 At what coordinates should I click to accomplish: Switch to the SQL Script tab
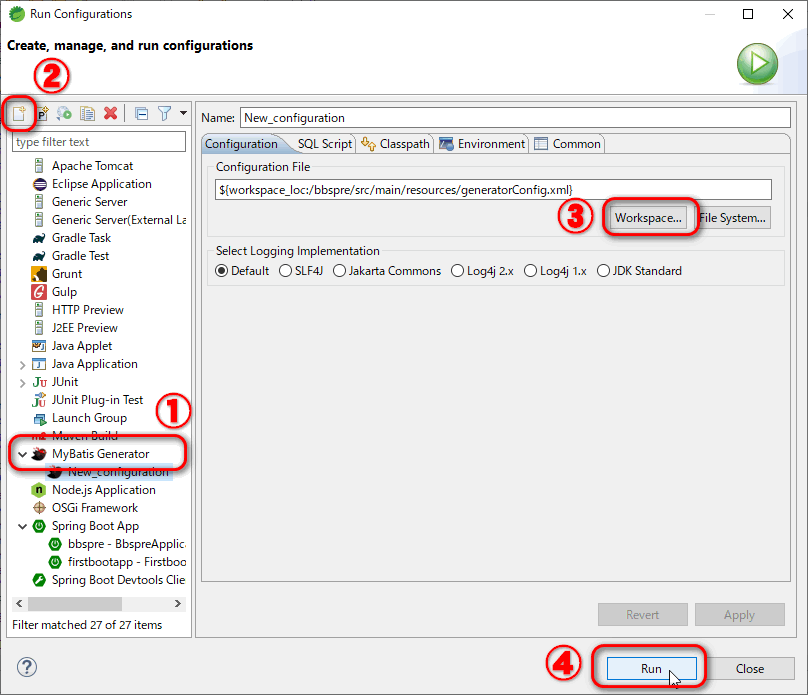(x=318, y=144)
